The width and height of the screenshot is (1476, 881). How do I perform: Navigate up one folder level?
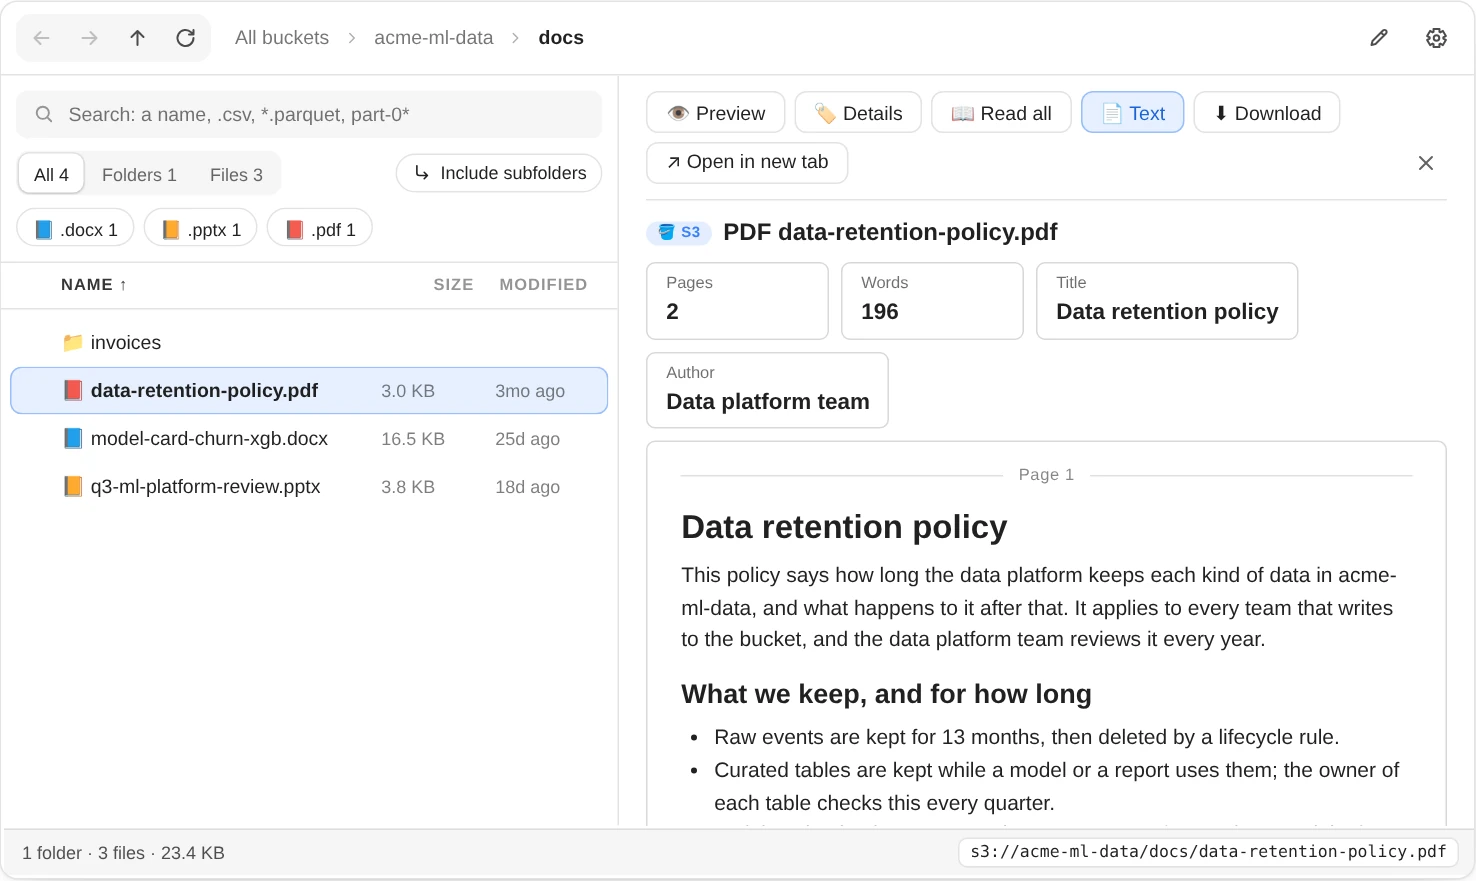(x=138, y=38)
